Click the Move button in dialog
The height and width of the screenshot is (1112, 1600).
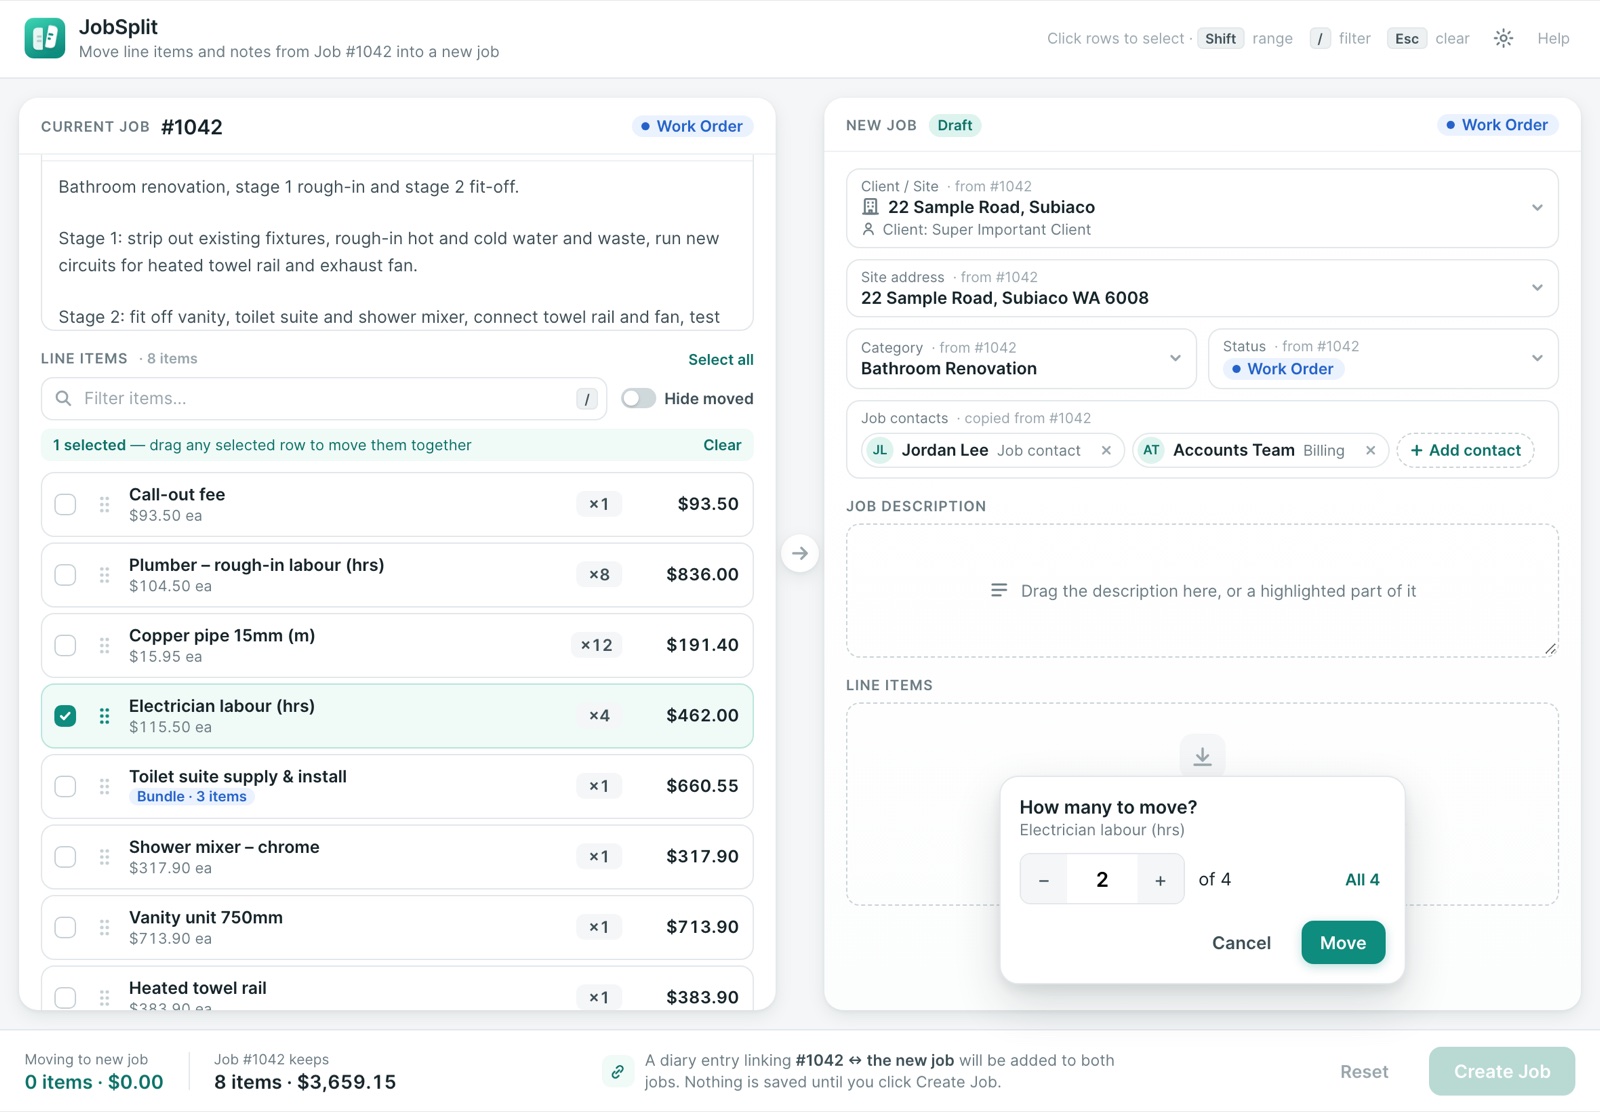coord(1343,943)
